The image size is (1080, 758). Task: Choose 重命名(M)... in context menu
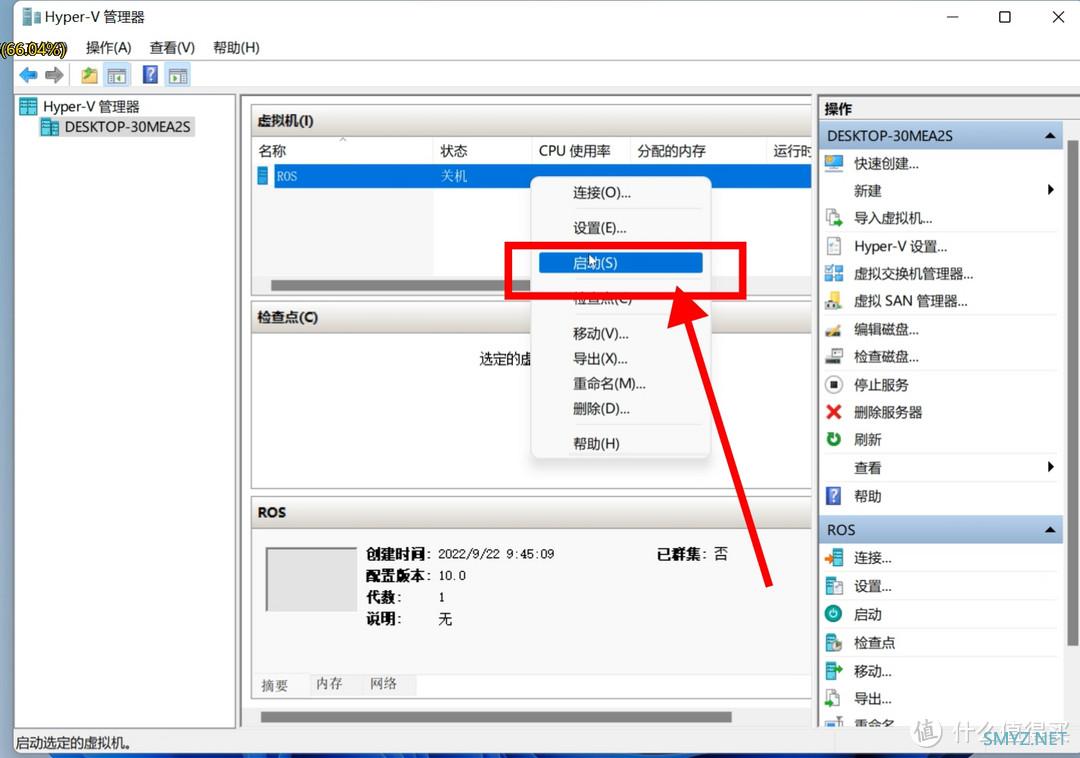point(621,383)
